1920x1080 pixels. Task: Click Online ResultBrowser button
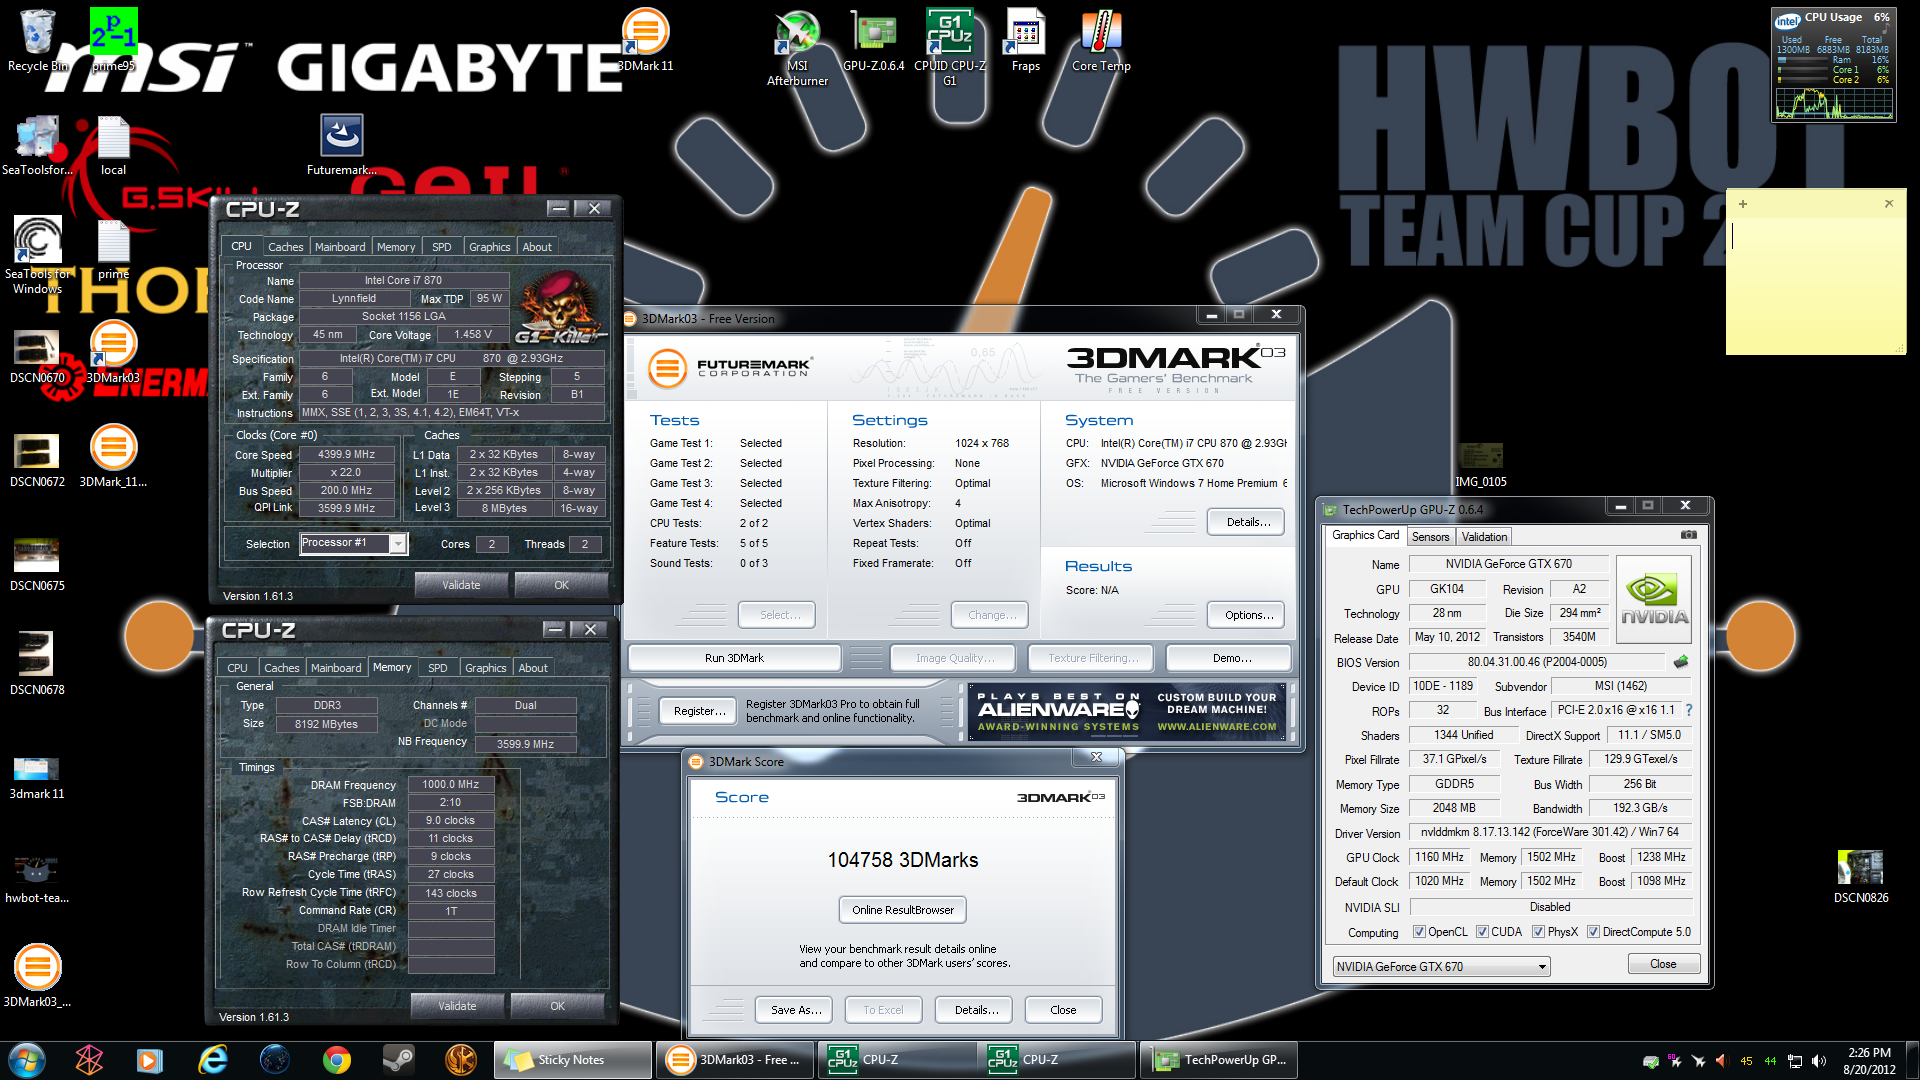coord(903,910)
